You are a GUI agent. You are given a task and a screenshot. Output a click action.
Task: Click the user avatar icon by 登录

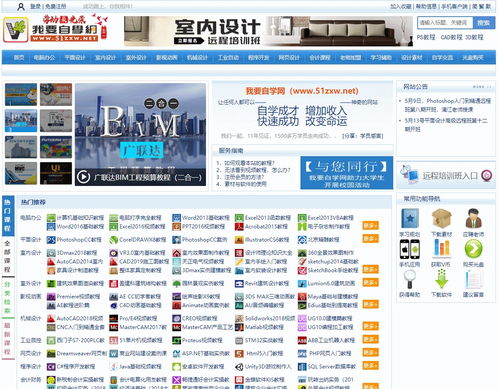[21, 6]
